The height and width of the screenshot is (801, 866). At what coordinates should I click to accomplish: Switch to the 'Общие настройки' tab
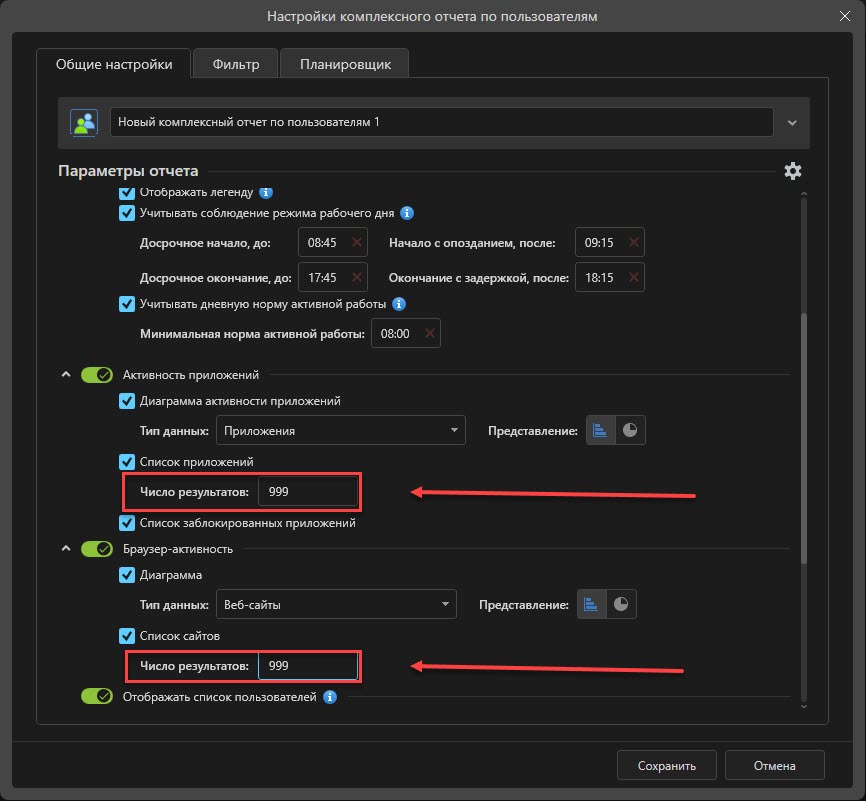coord(114,64)
